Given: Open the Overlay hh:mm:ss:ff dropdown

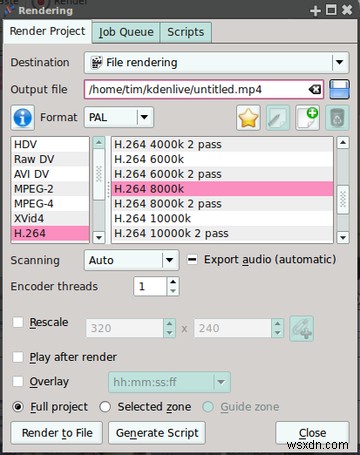Looking at the screenshot, I should click(x=169, y=382).
